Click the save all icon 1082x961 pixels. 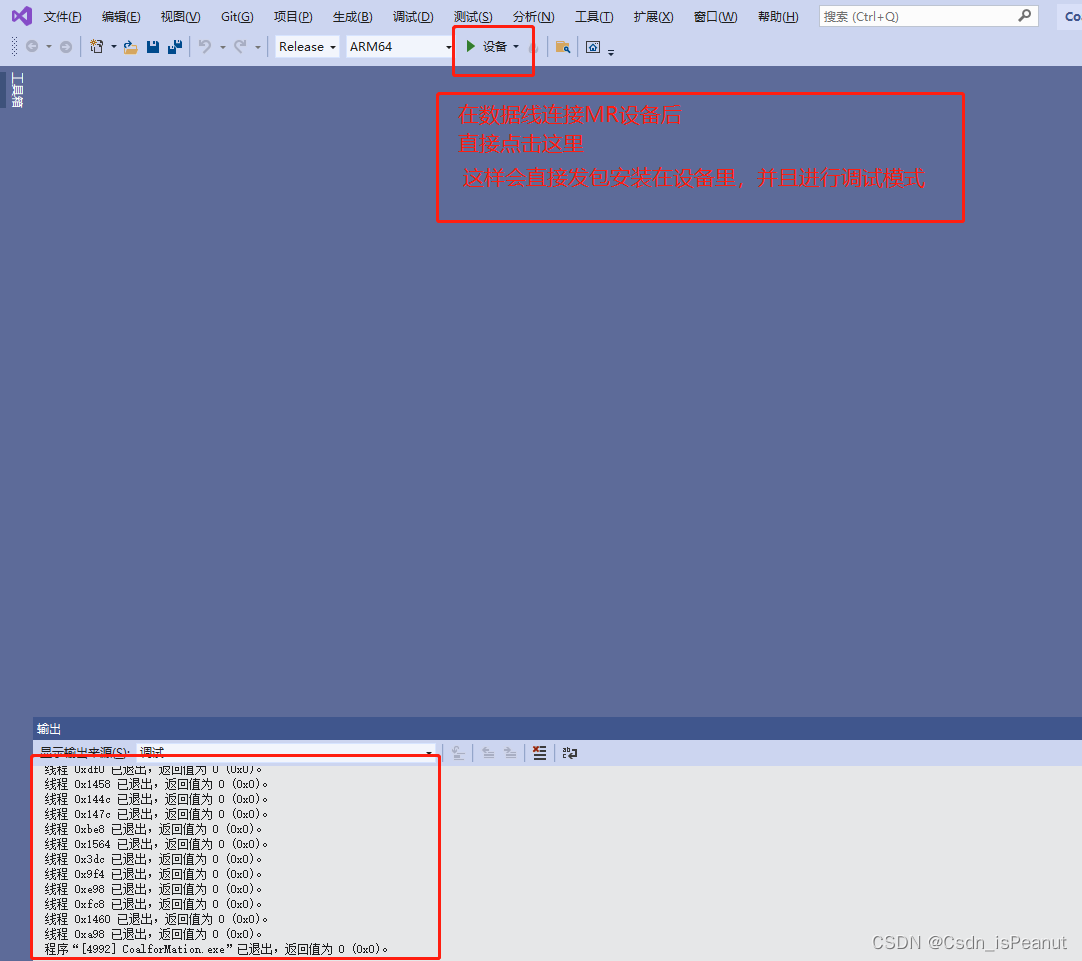[x=175, y=46]
